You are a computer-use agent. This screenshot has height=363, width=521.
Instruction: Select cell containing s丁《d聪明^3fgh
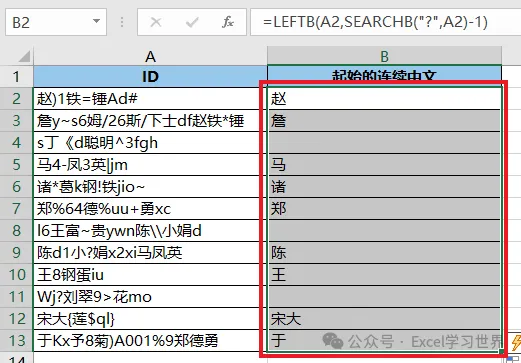click(150, 143)
